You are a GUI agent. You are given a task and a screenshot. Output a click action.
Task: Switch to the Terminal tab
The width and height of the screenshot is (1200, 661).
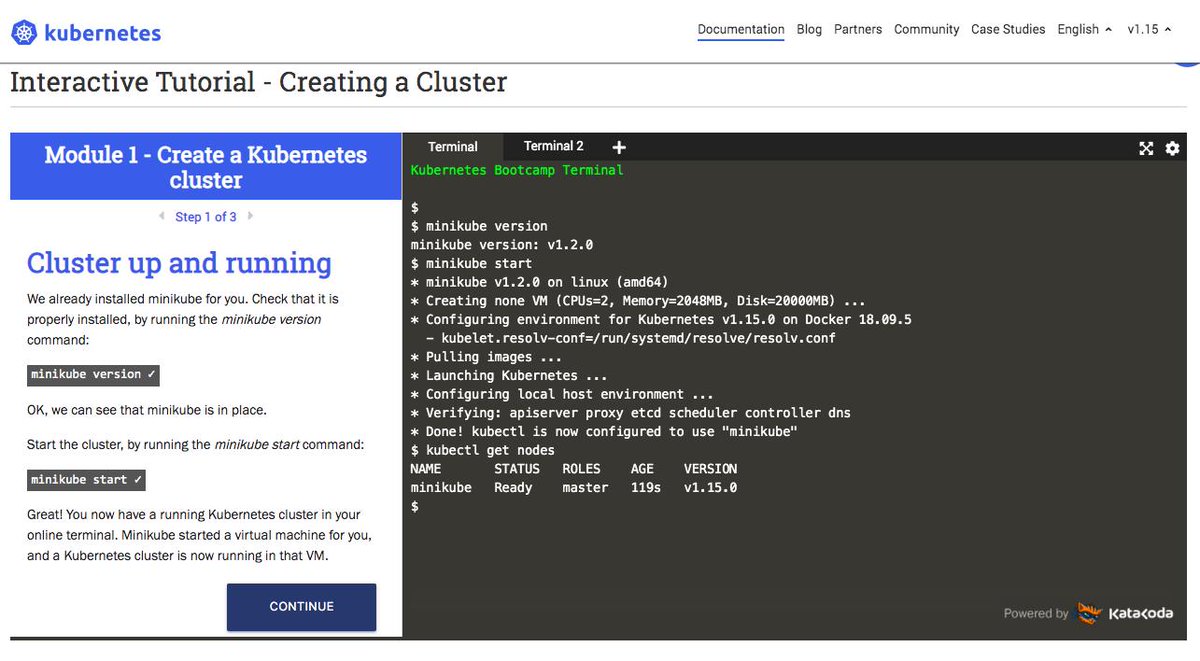pos(453,146)
